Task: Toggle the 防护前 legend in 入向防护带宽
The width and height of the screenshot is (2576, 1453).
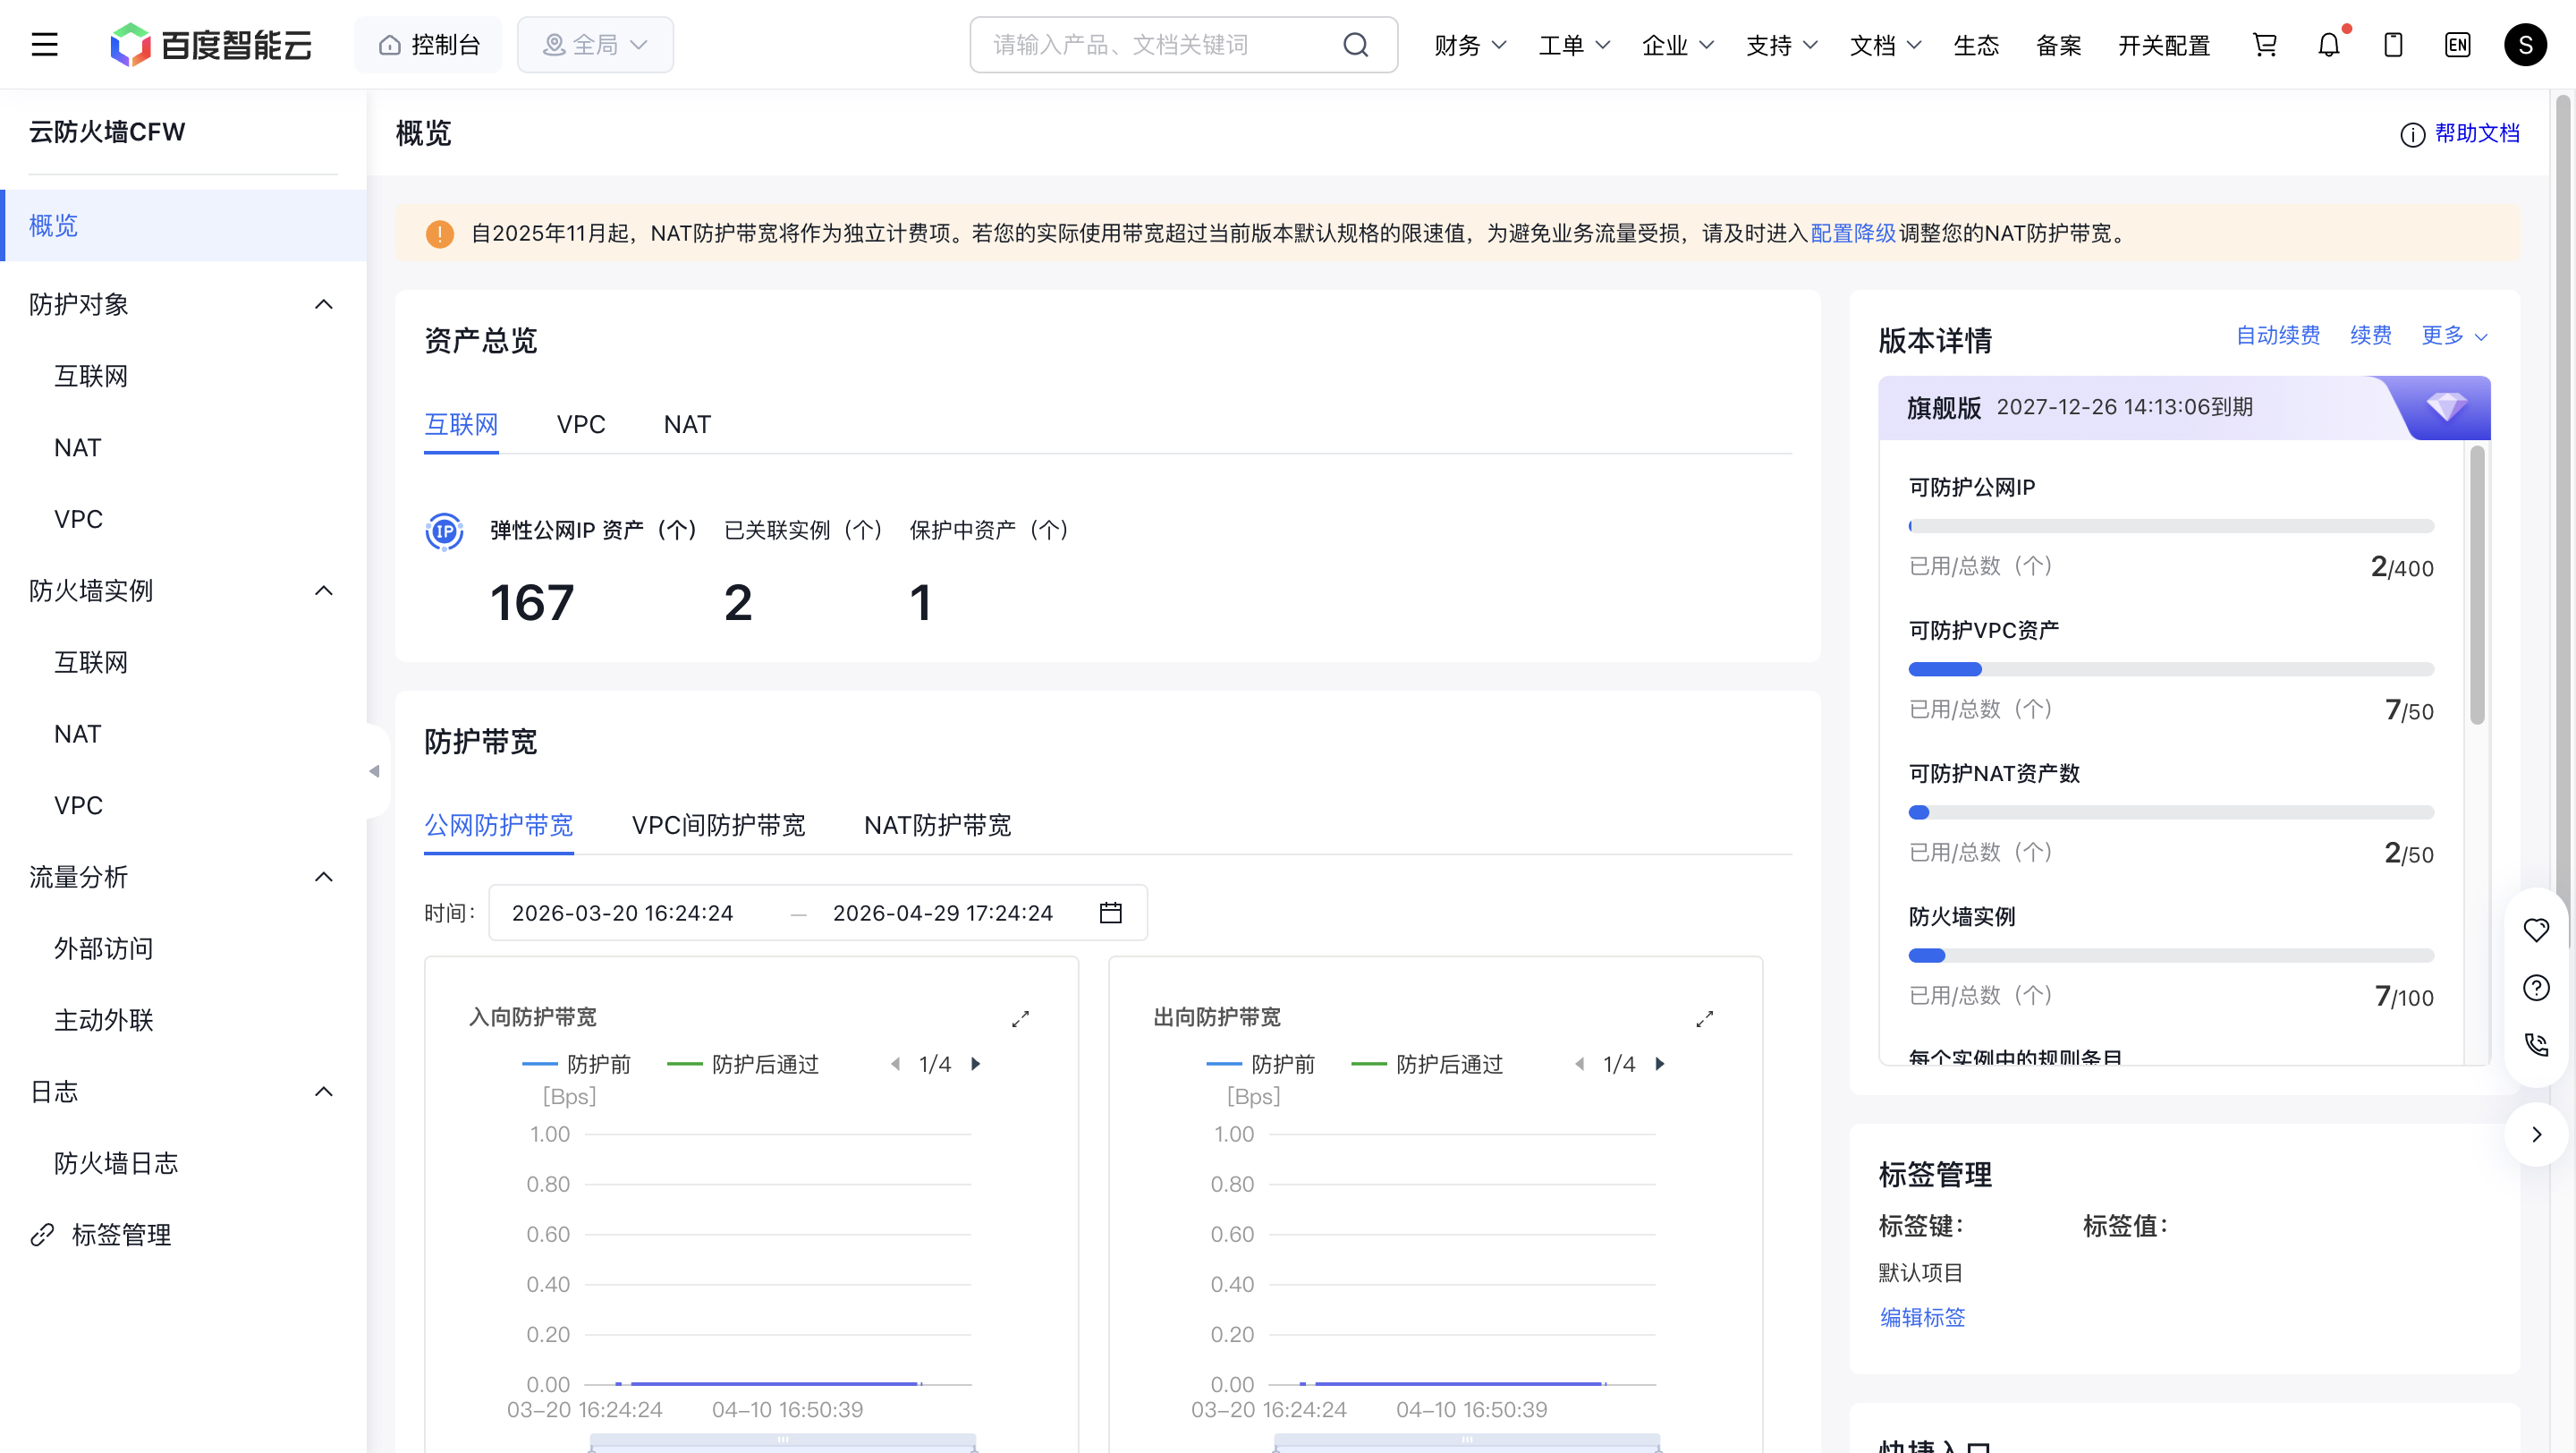Action: 577,1064
